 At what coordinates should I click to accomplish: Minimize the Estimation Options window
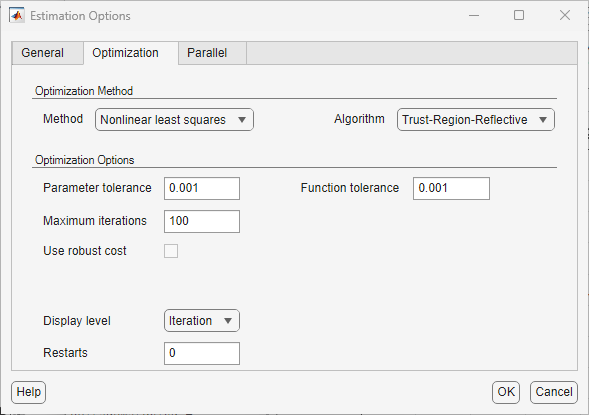click(474, 15)
